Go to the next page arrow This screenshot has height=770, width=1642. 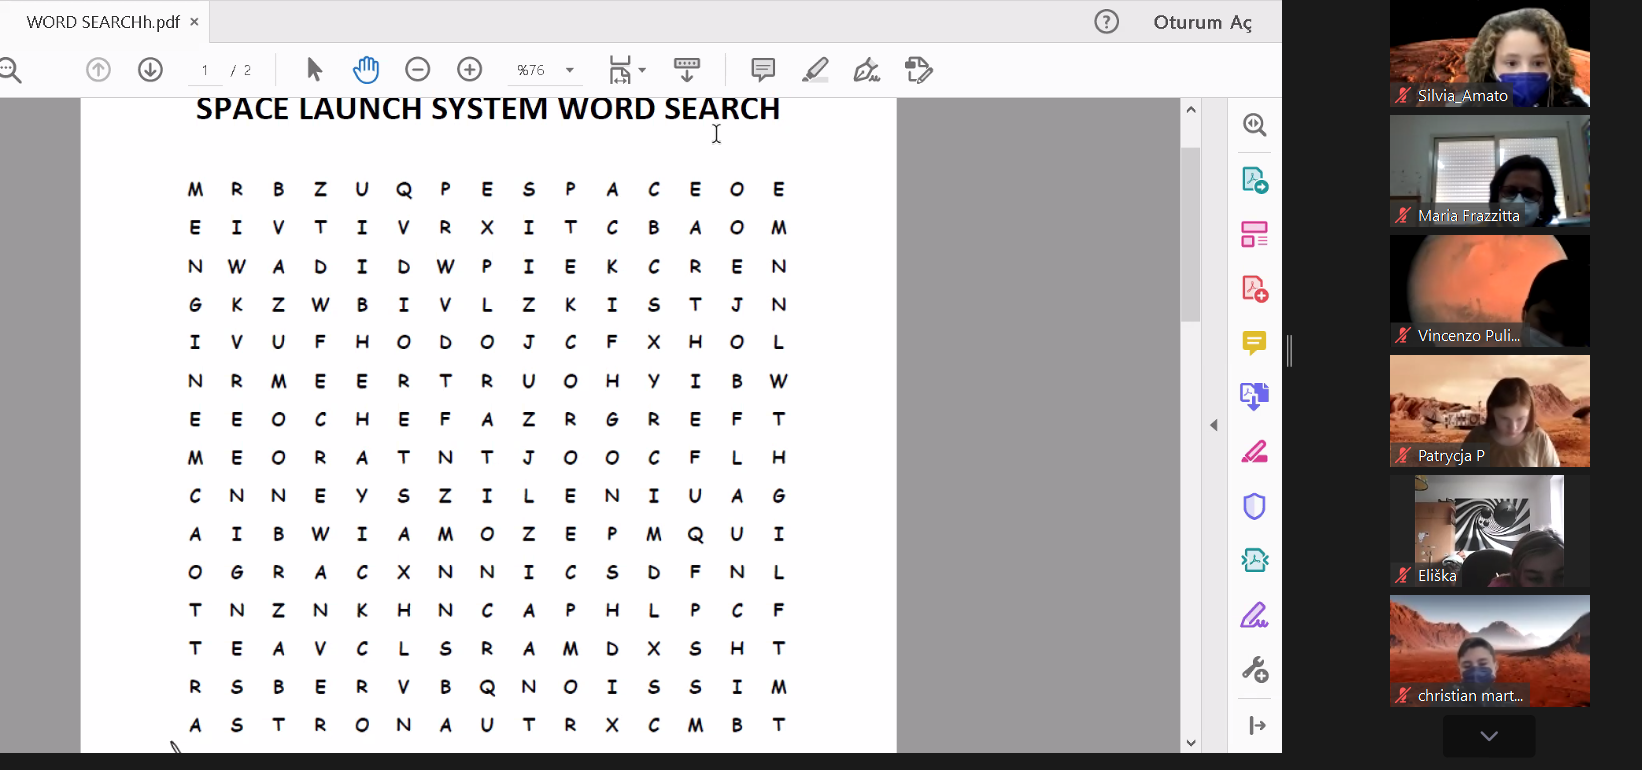[151, 70]
